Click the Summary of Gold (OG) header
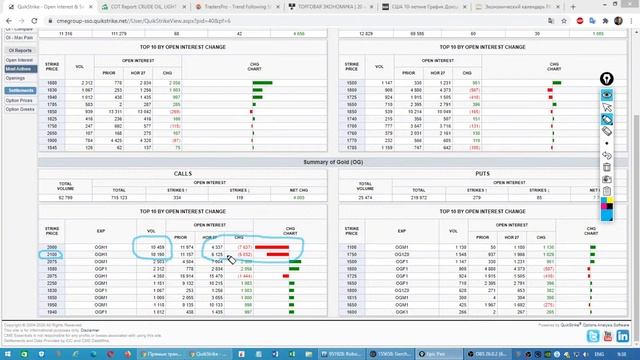The width and height of the screenshot is (640, 360). (333, 162)
